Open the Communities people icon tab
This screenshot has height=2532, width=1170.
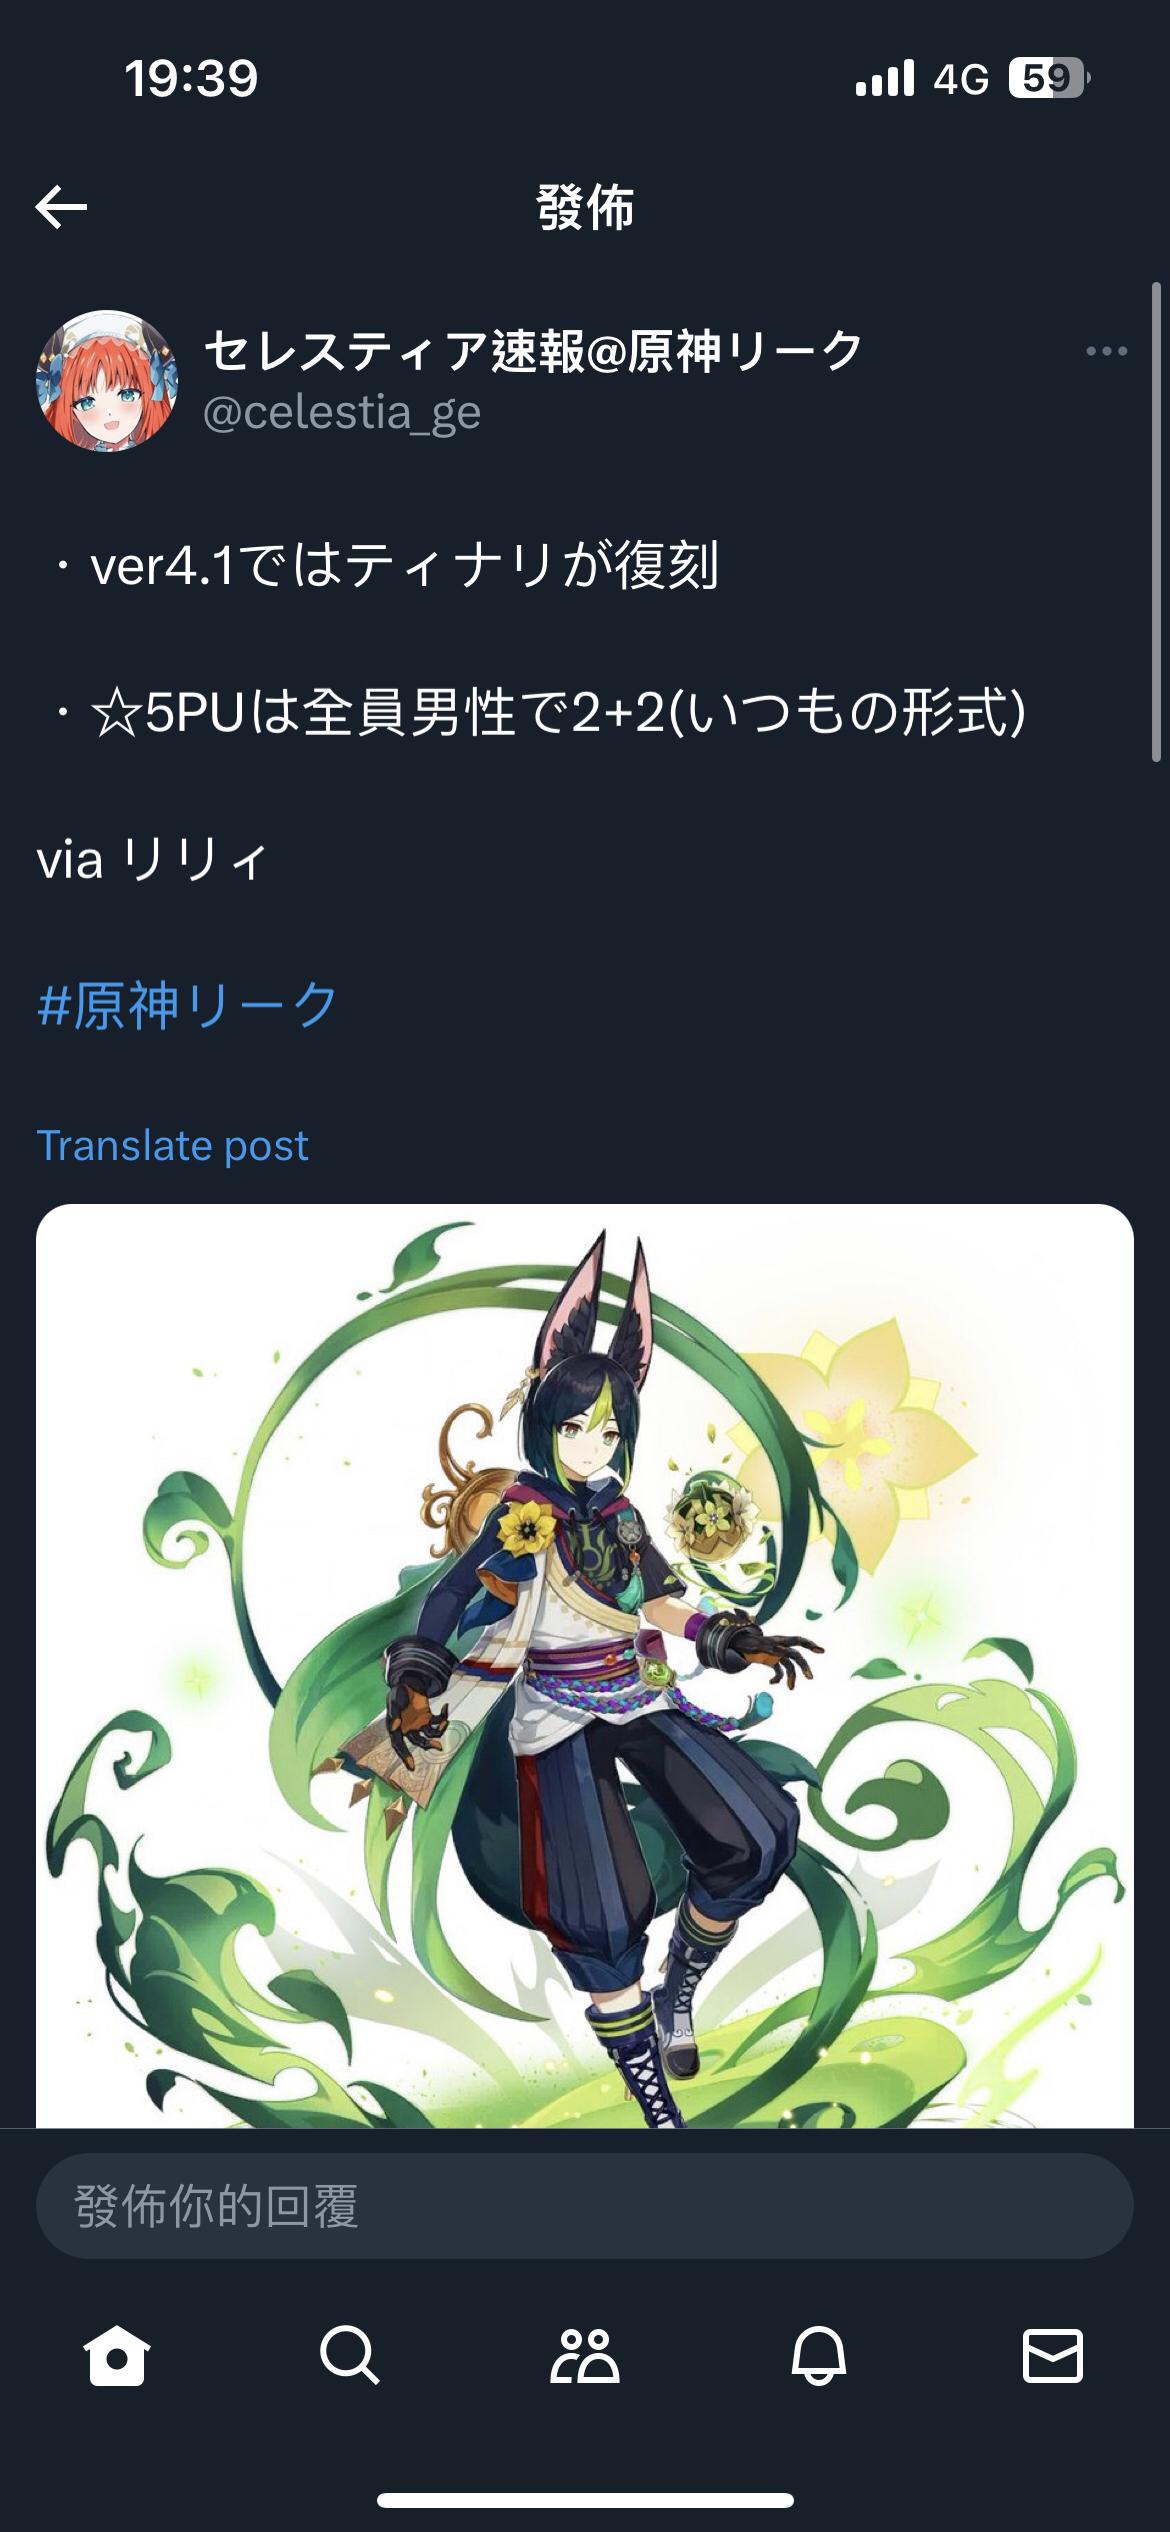[585, 2356]
